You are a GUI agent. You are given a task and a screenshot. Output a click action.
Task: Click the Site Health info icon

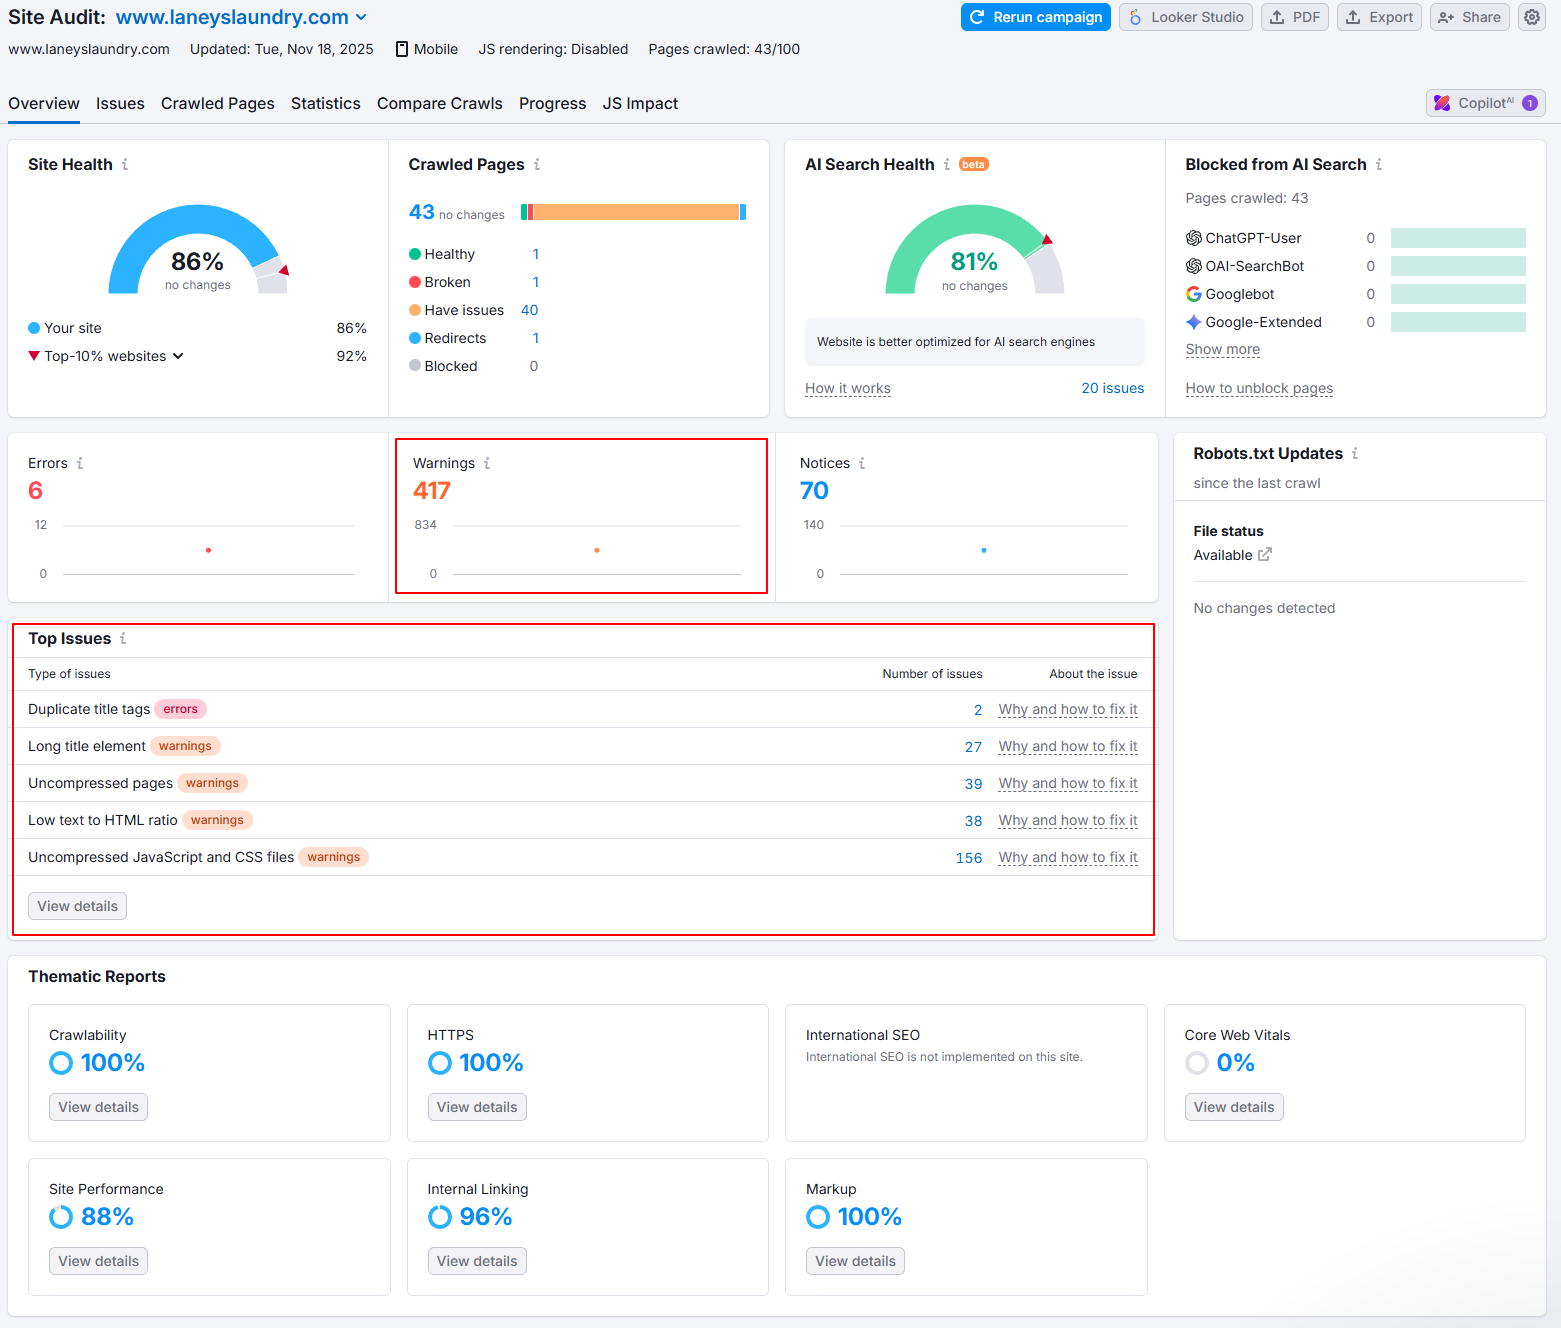[x=125, y=165]
